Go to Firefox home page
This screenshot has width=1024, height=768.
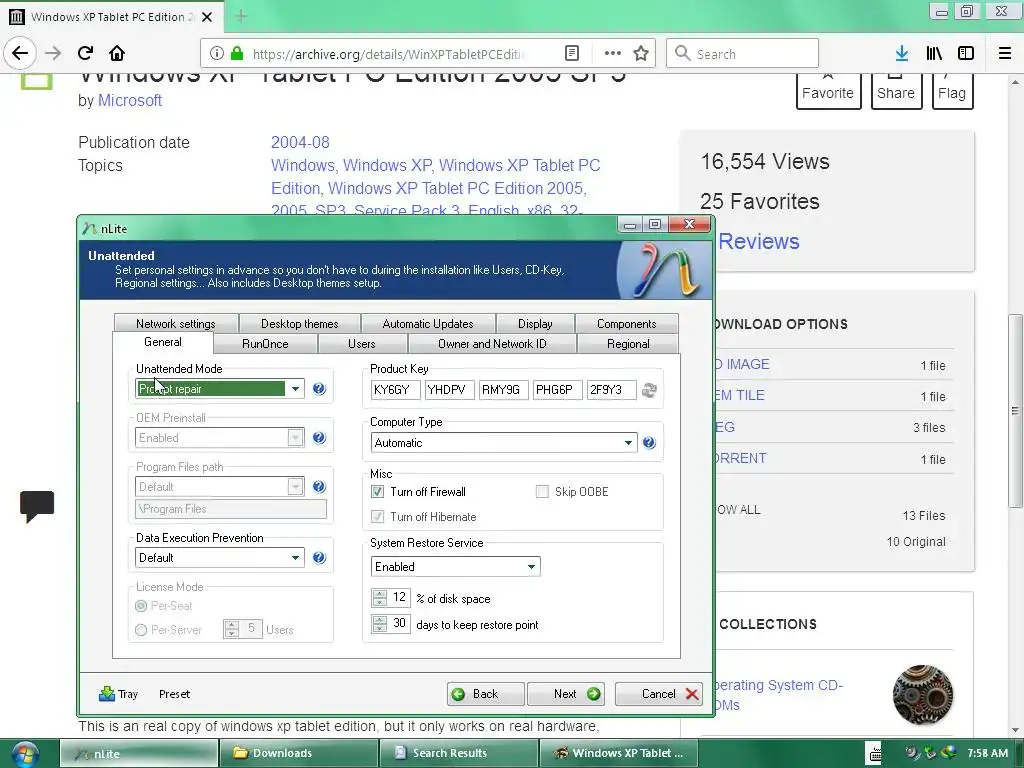pyautogui.click(x=117, y=53)
